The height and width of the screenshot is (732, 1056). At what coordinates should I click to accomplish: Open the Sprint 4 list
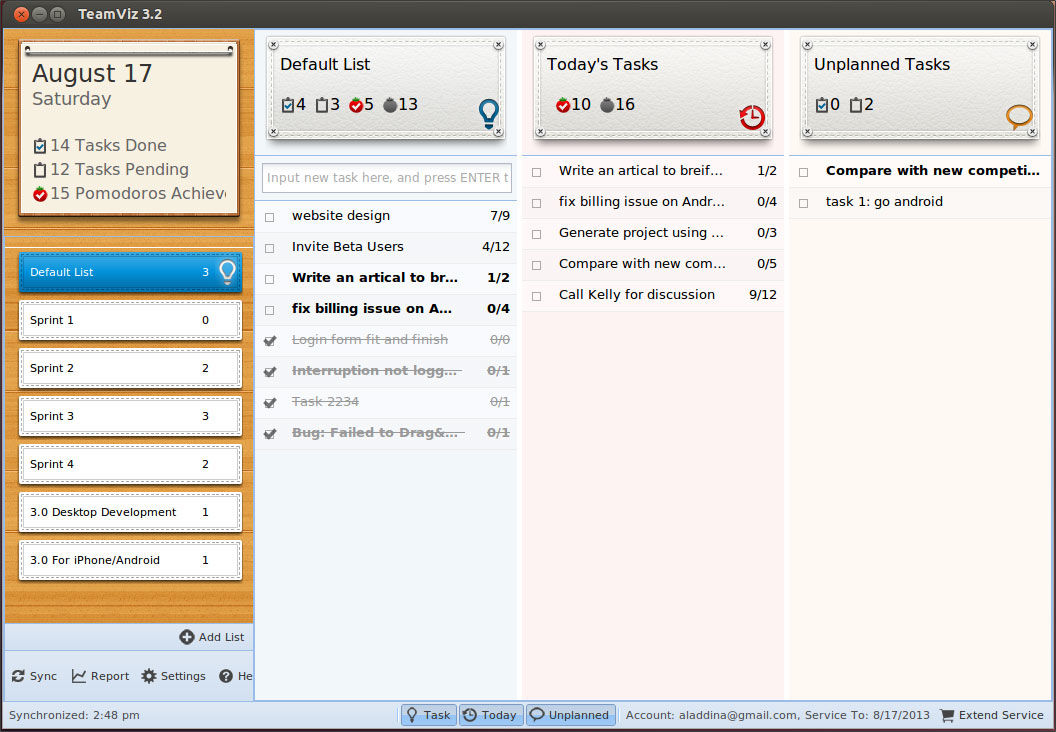(x=130, y=464)
